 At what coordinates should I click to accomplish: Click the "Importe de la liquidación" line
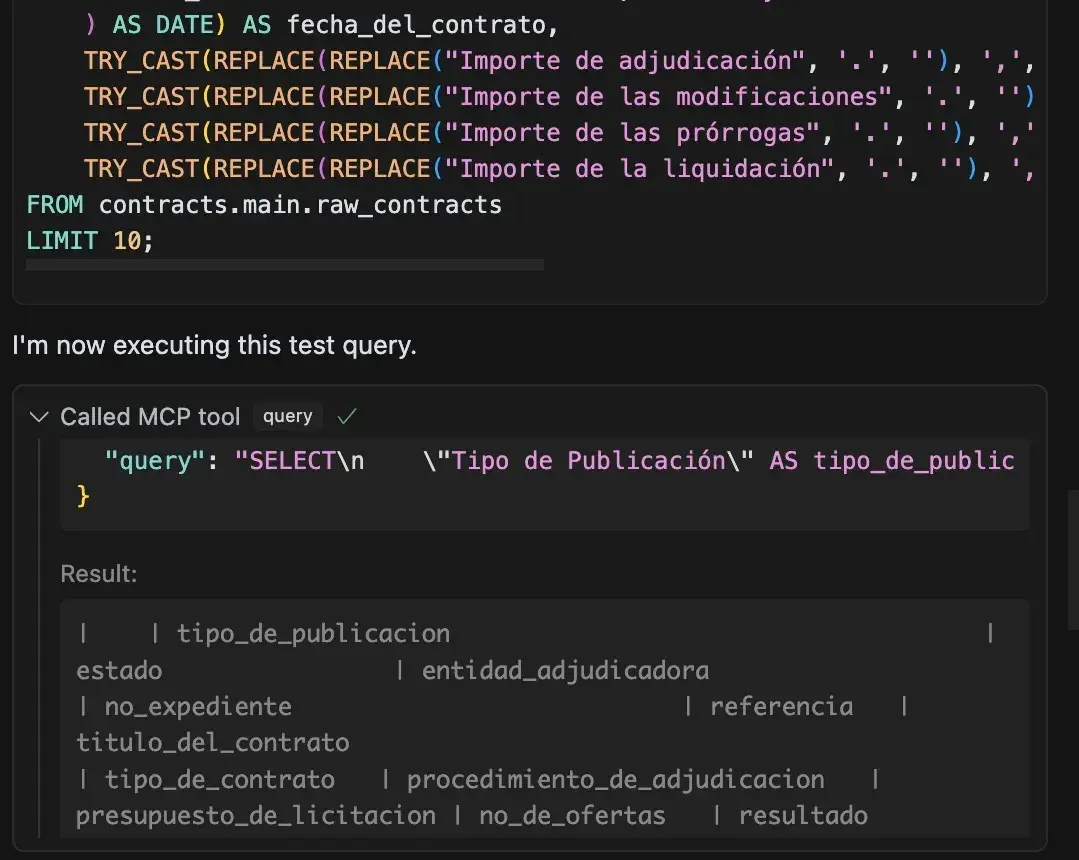(x=559, y=169)
